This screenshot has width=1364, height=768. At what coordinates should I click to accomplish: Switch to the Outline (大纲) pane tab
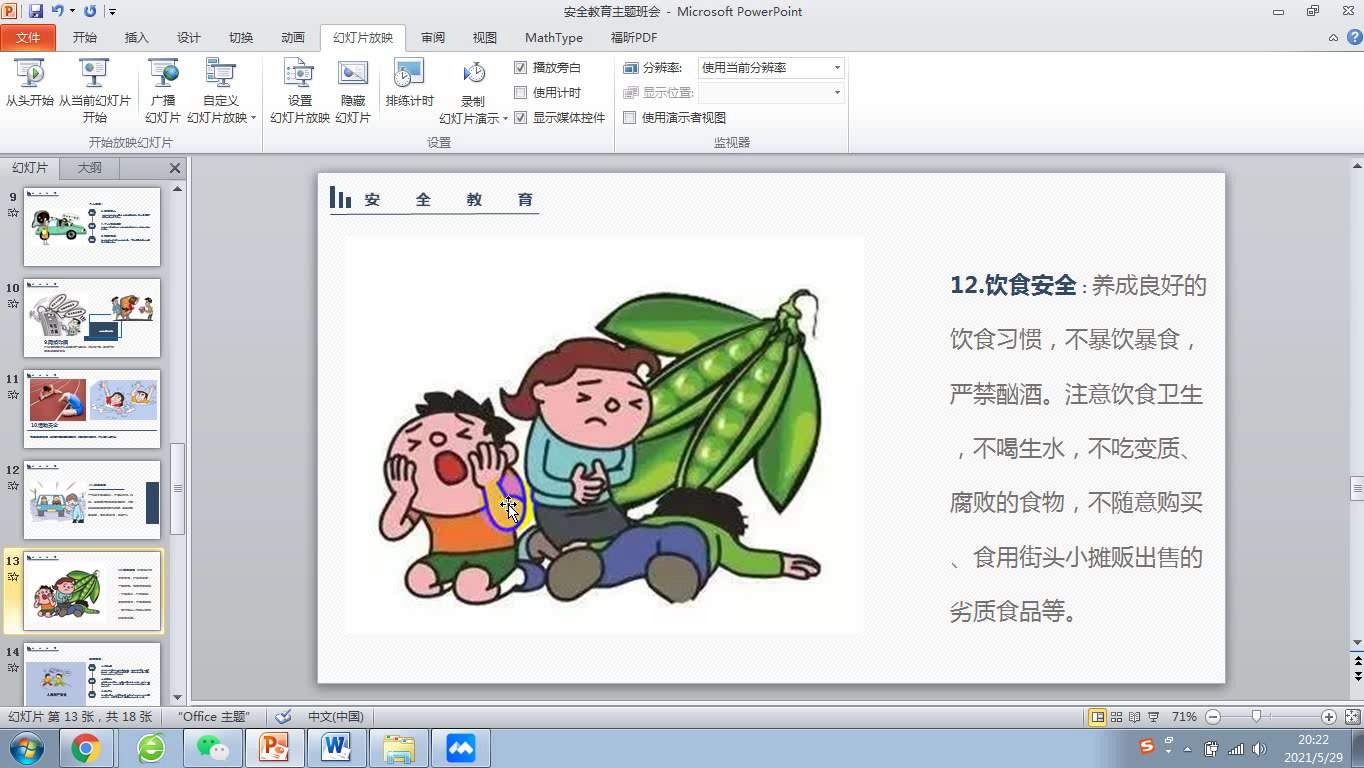tap(89, 168)
